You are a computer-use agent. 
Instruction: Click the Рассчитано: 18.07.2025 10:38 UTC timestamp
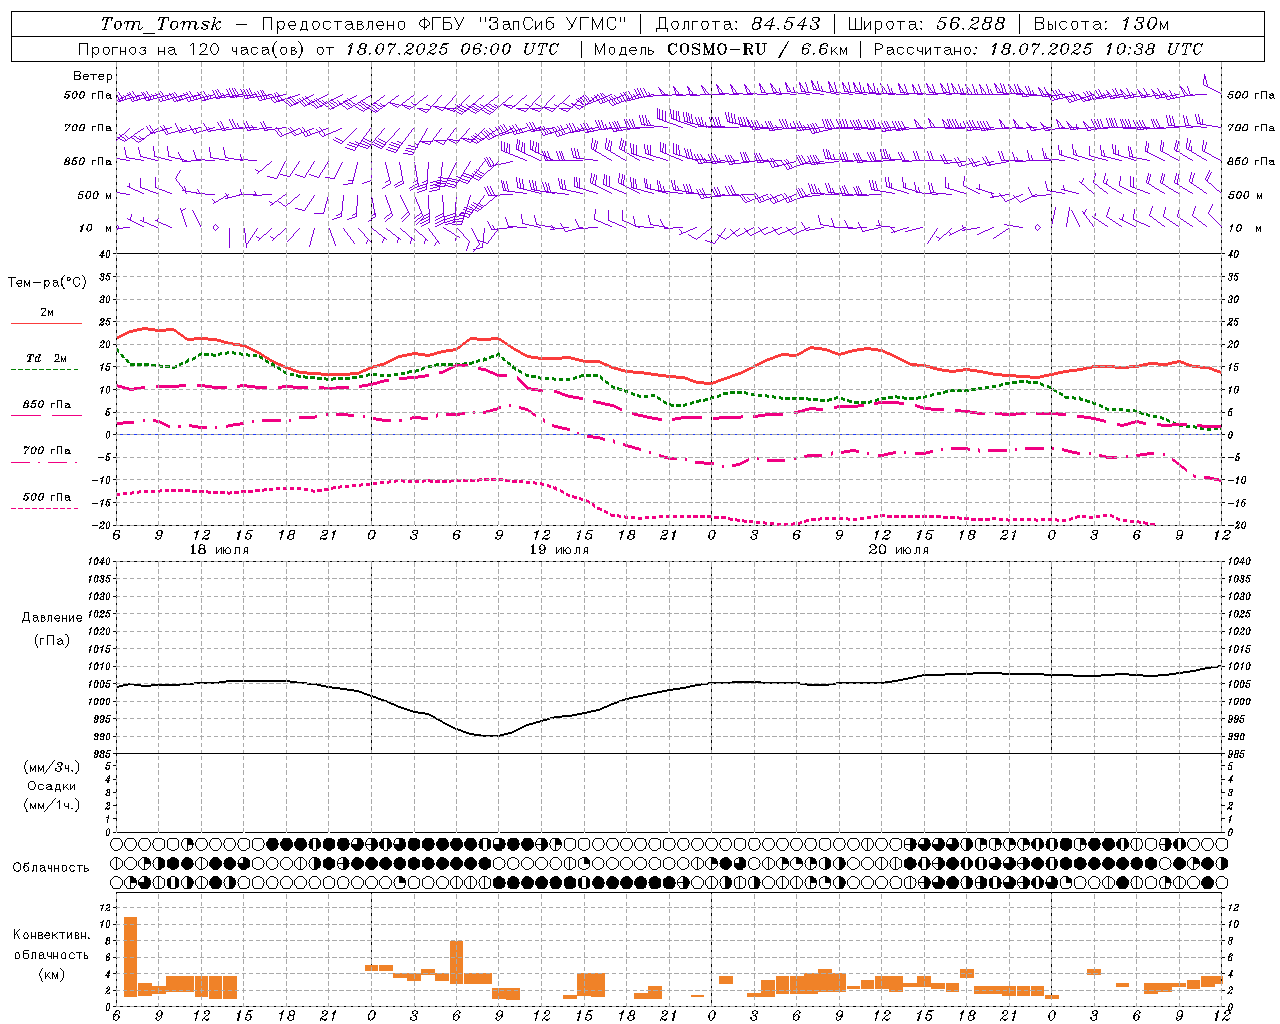pyautogui.click(x=1038, y=49)
